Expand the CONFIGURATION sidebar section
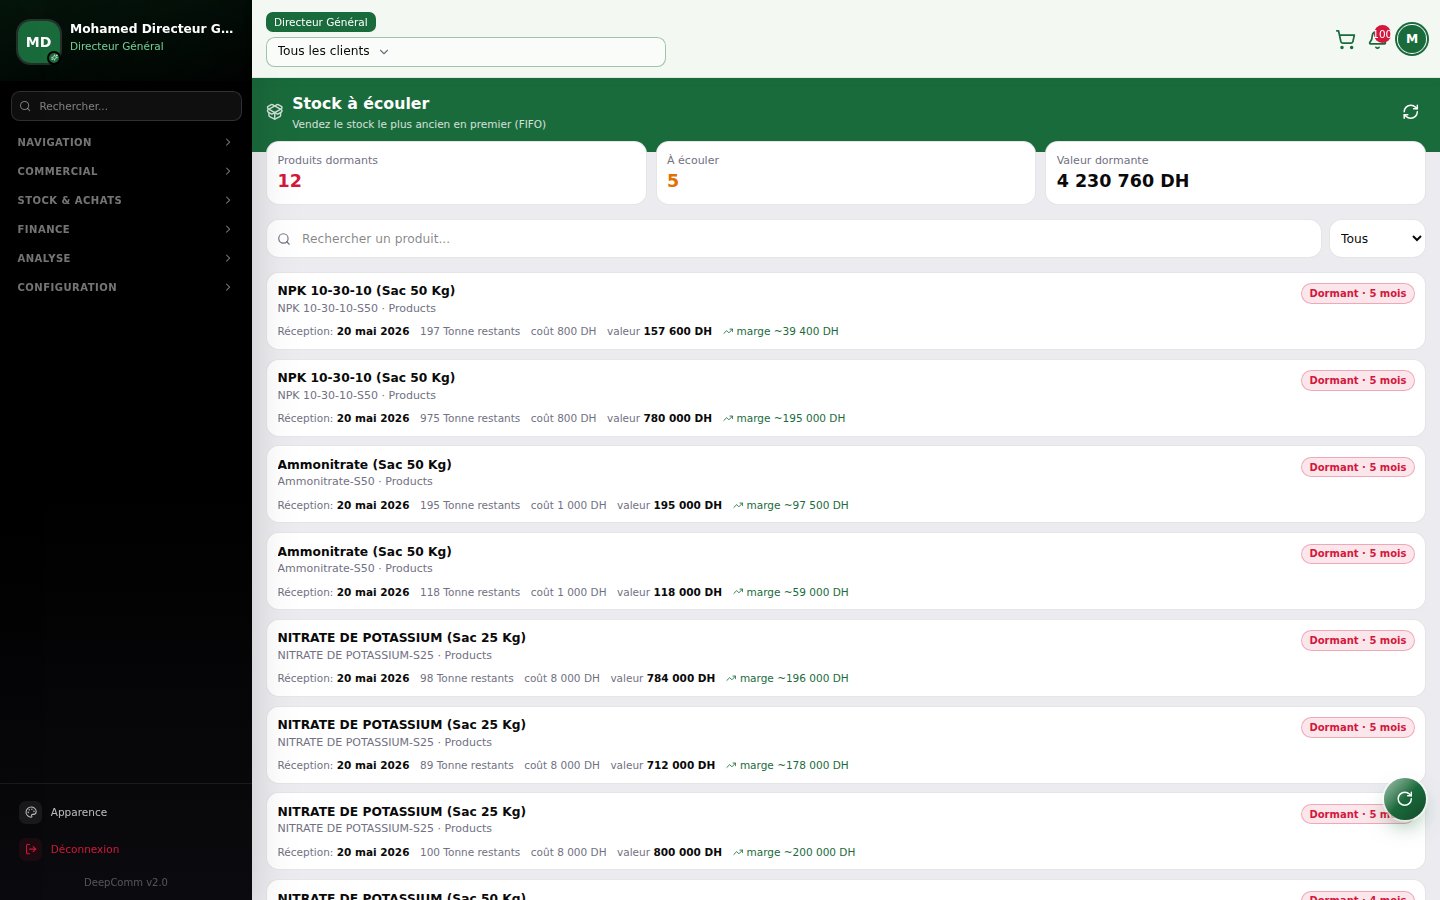The height and width of the screenshot is (900, 1440). click(x=126, y=287)
